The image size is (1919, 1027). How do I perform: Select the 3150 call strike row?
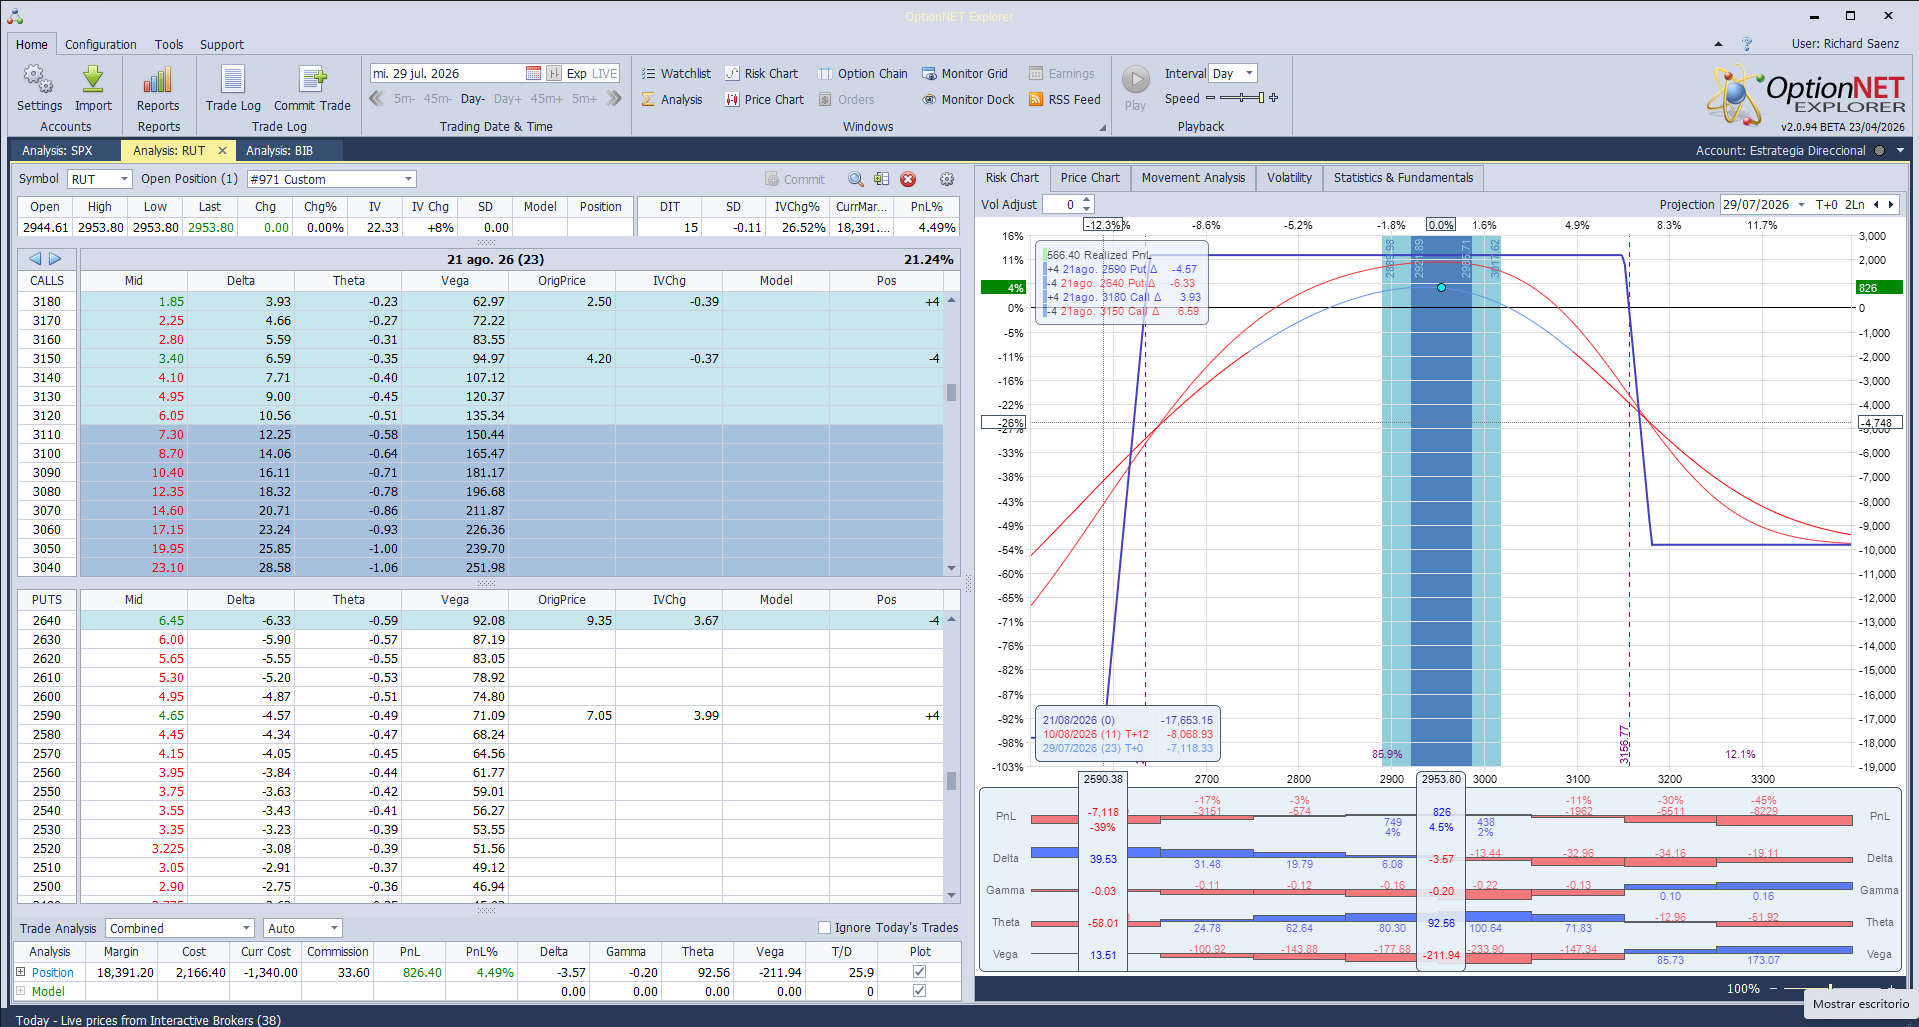[480, 358]
